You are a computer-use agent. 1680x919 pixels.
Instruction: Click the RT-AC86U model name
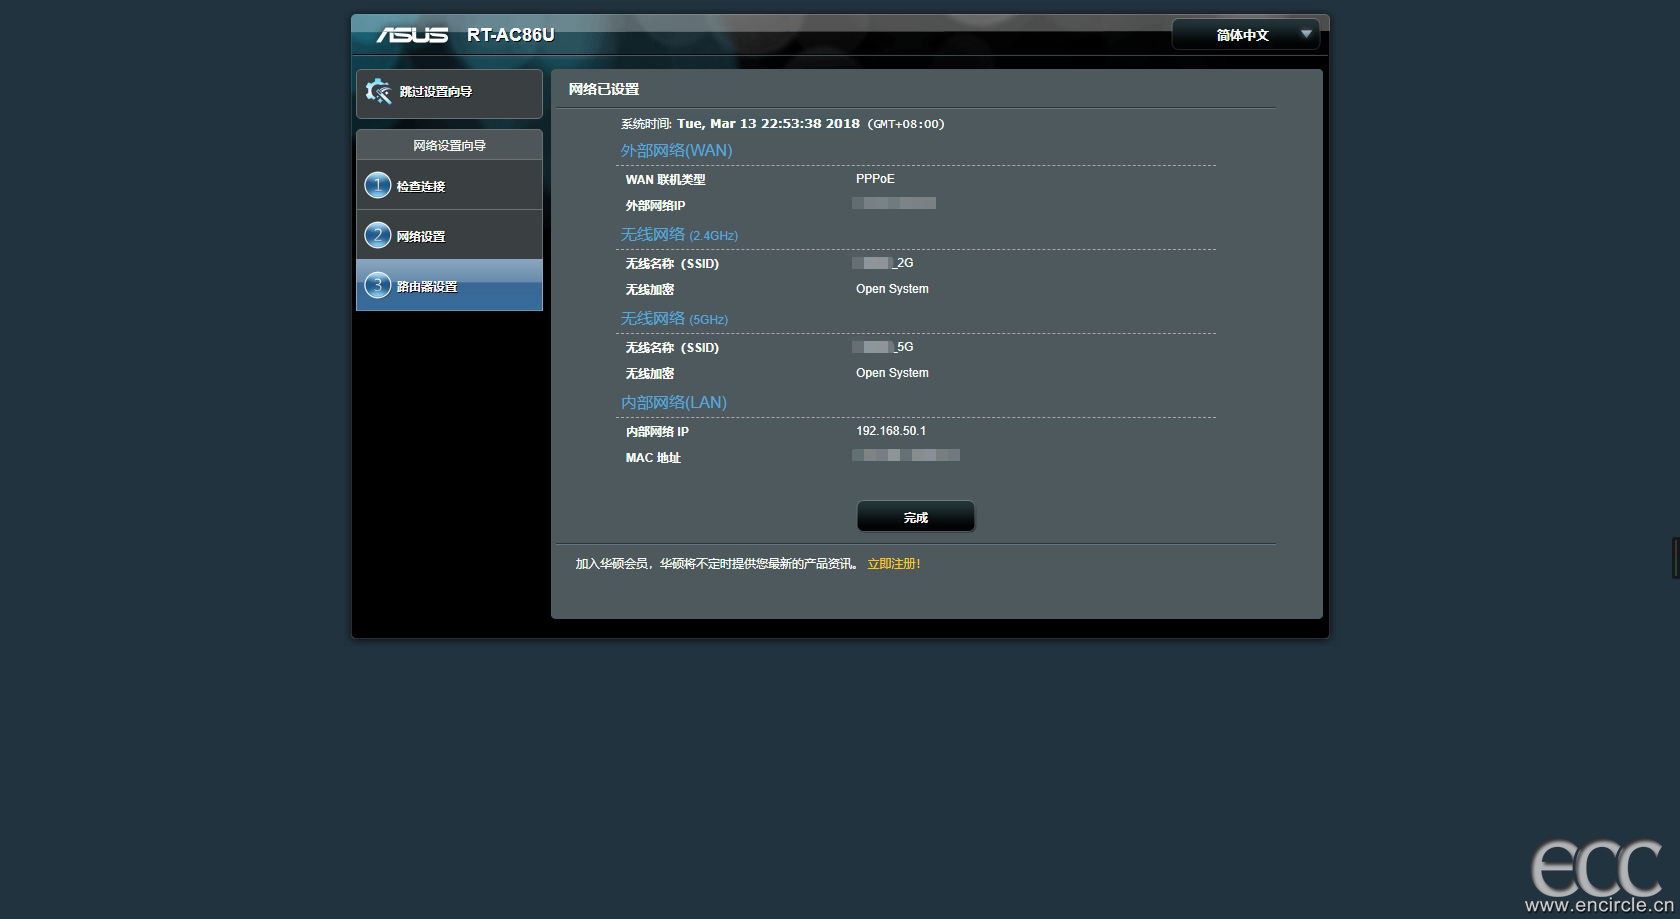[x=510, y=35]
